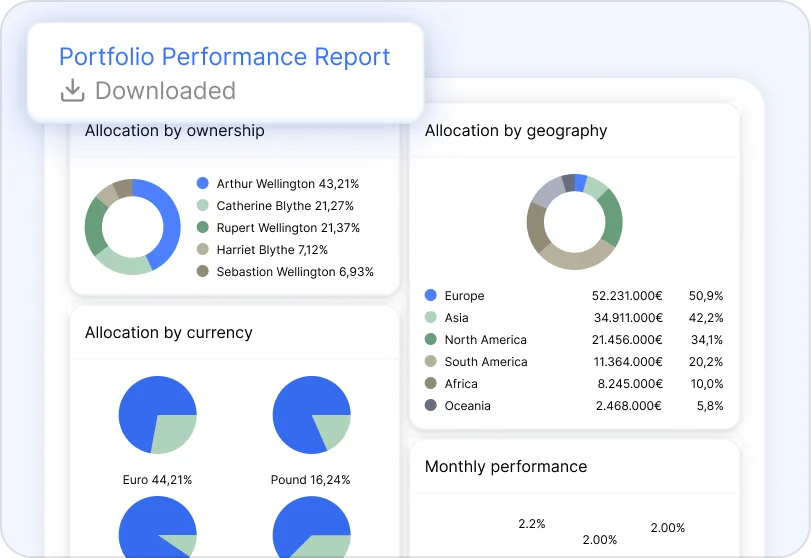Click the Pound pie chart
The width and height of the screenshot is (811, 558).
click(311, 415)
